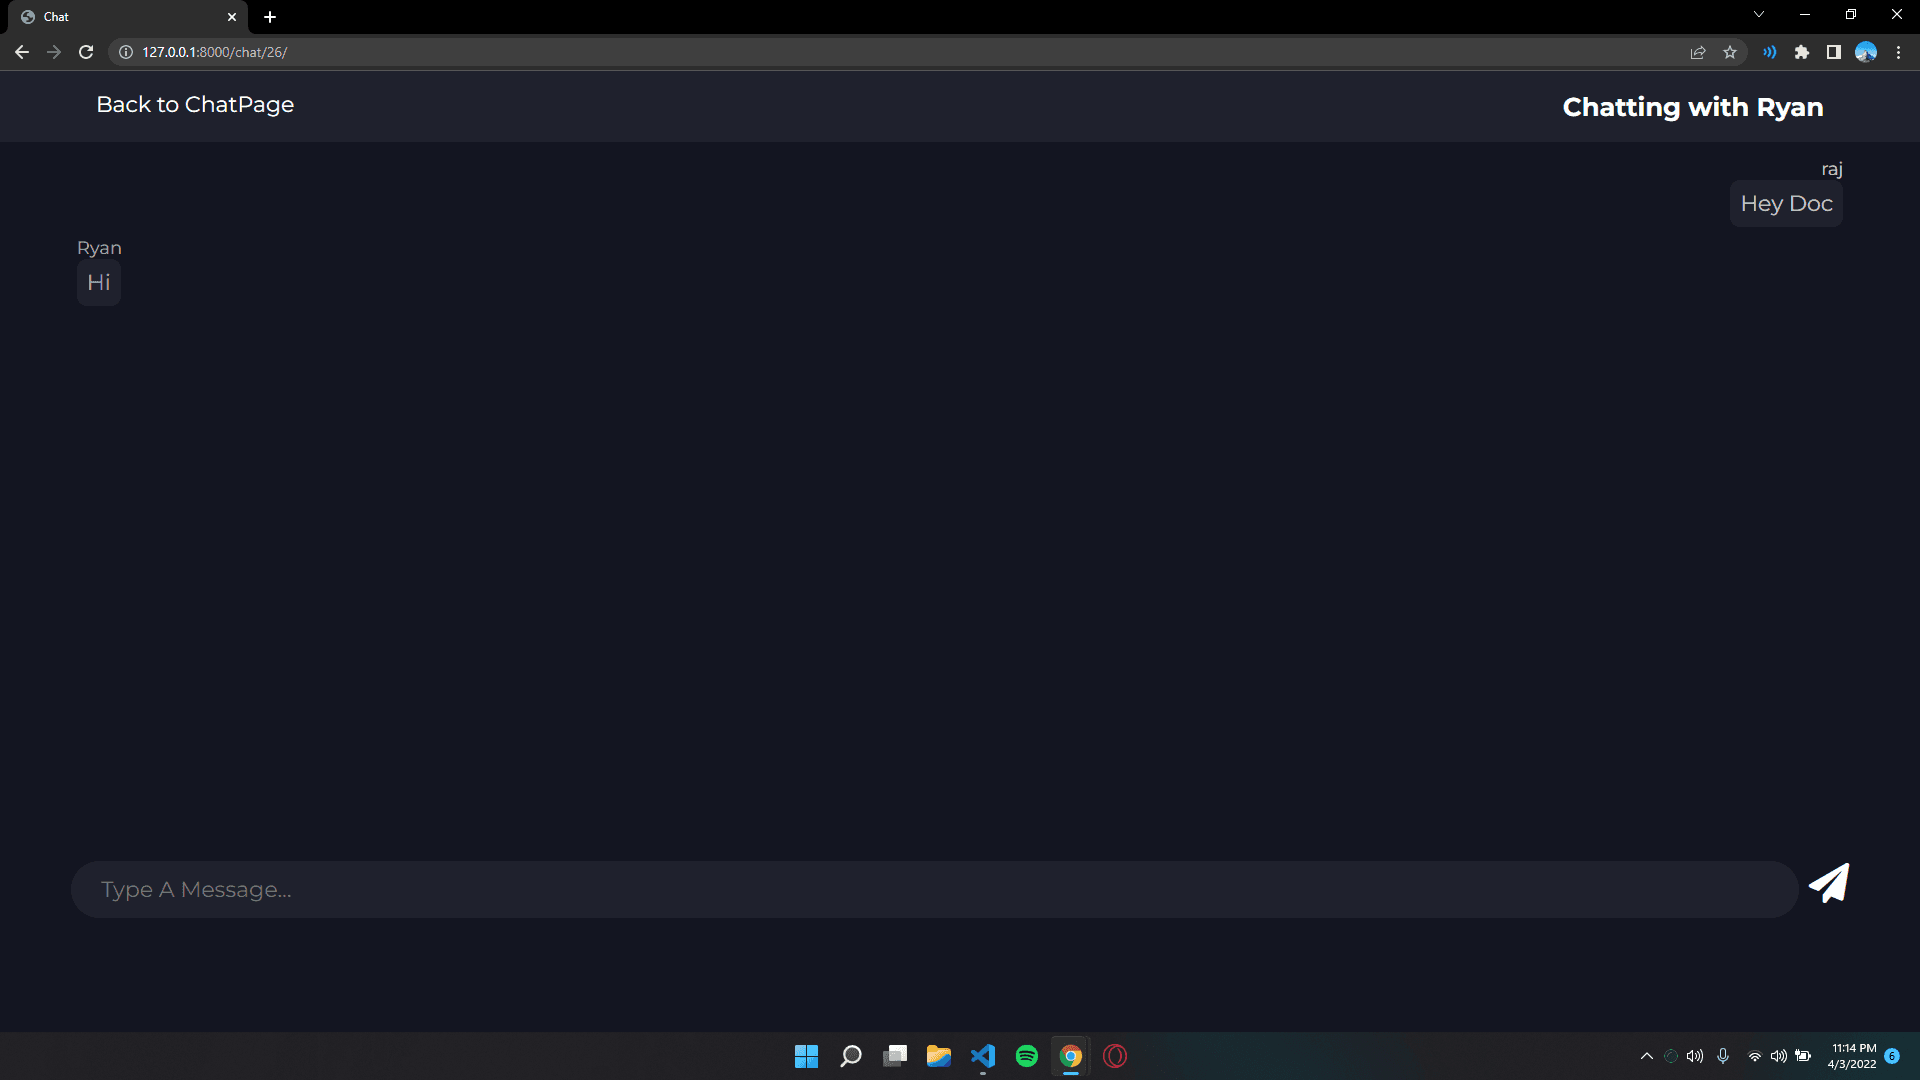Go Back to ChatPage link
This screenshot has width=1920, height=1080.
tap(195, 105)
